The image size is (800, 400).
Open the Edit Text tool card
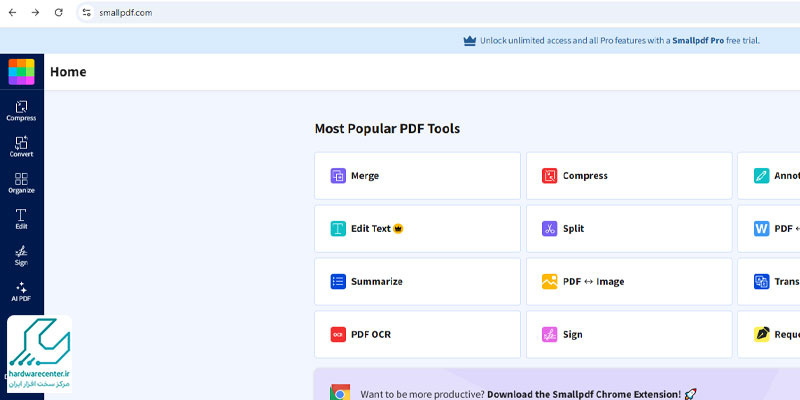tap(417, 229)
